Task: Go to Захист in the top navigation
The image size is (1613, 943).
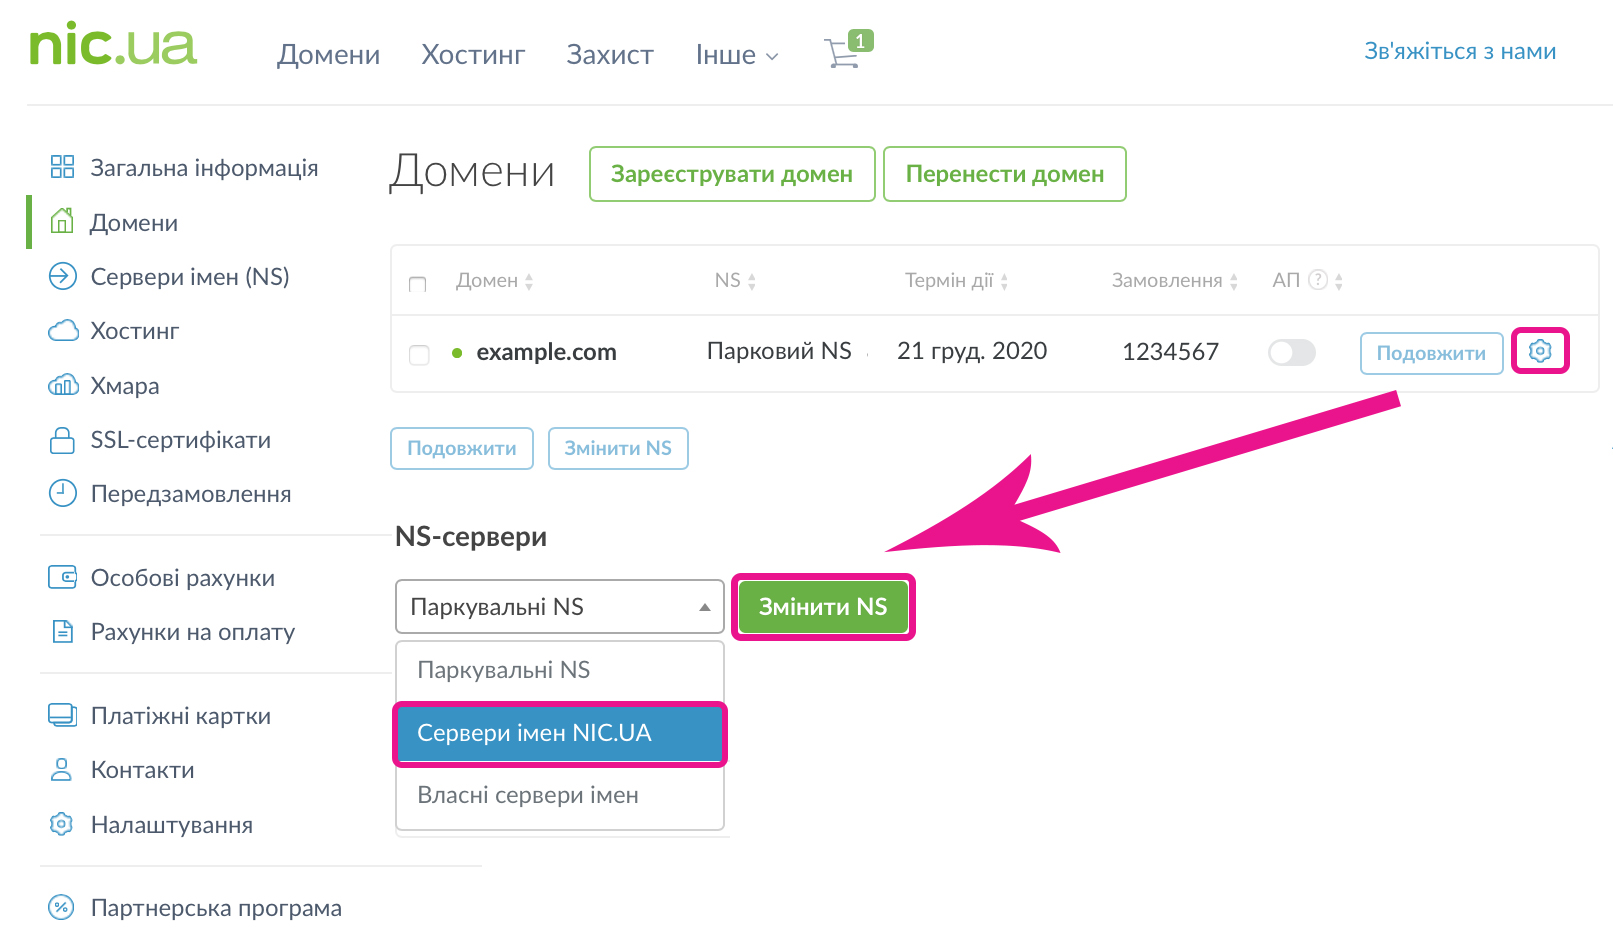Action: (609, 55)
